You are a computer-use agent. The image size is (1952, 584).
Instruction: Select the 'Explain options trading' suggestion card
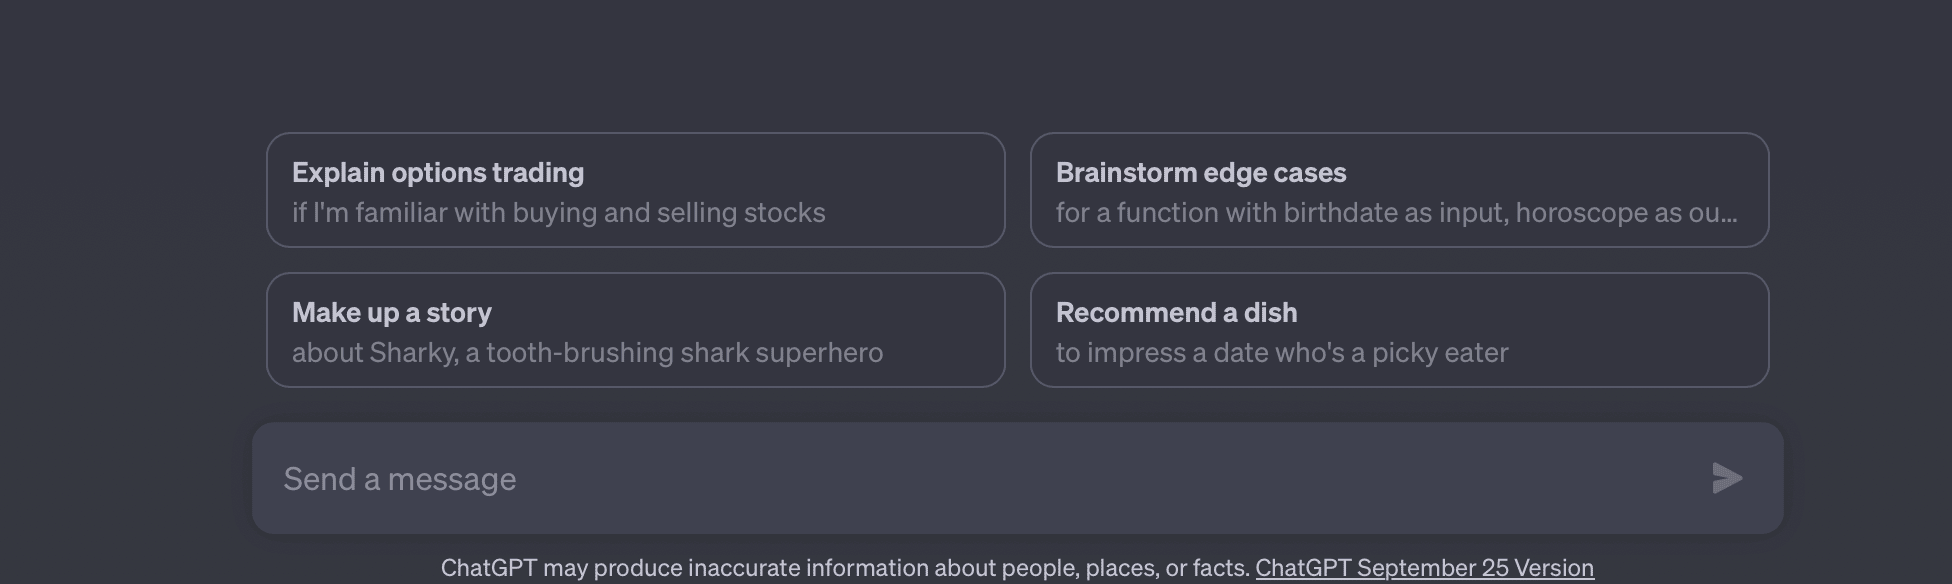(636, 190)
